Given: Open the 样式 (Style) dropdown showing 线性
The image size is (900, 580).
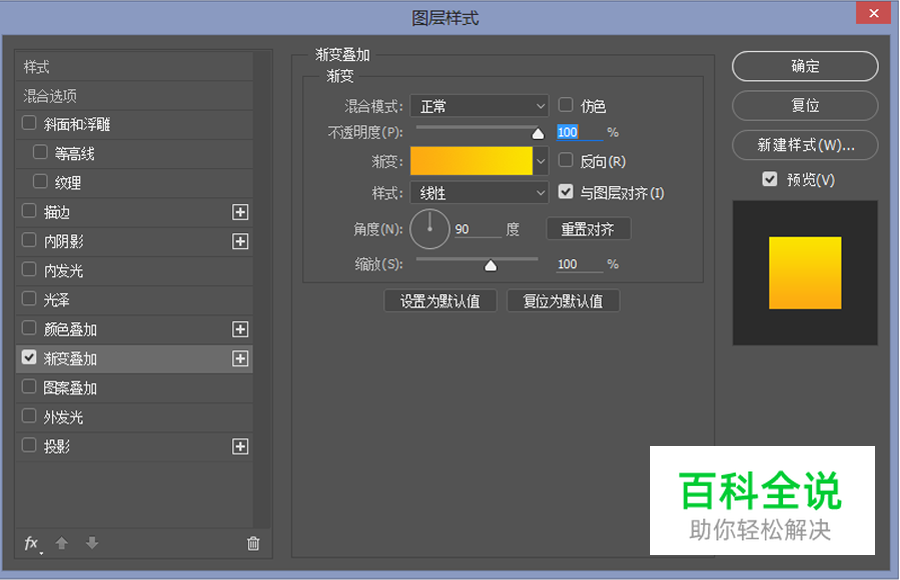Looking at the screenshot, I should point(479,192).
